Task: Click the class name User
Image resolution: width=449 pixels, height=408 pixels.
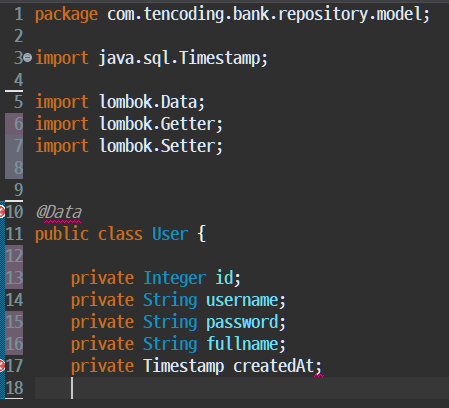Action: click(x=170, y=234)
